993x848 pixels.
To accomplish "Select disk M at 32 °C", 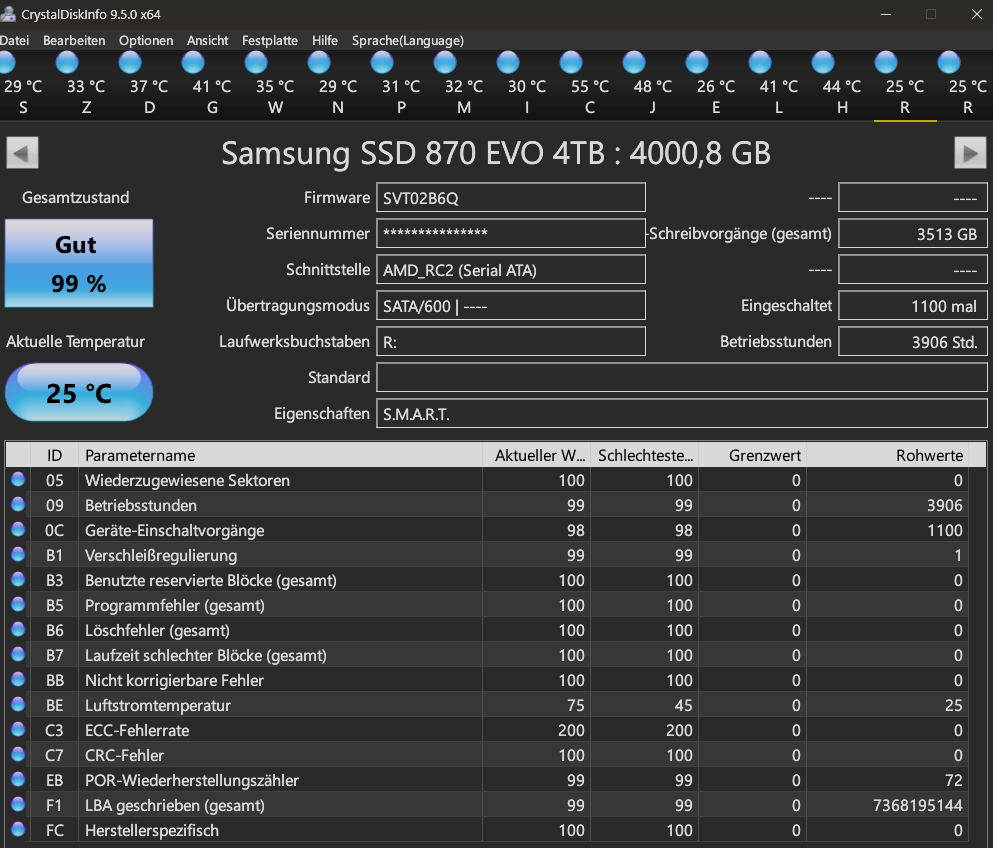I will [x=464, y=85].
